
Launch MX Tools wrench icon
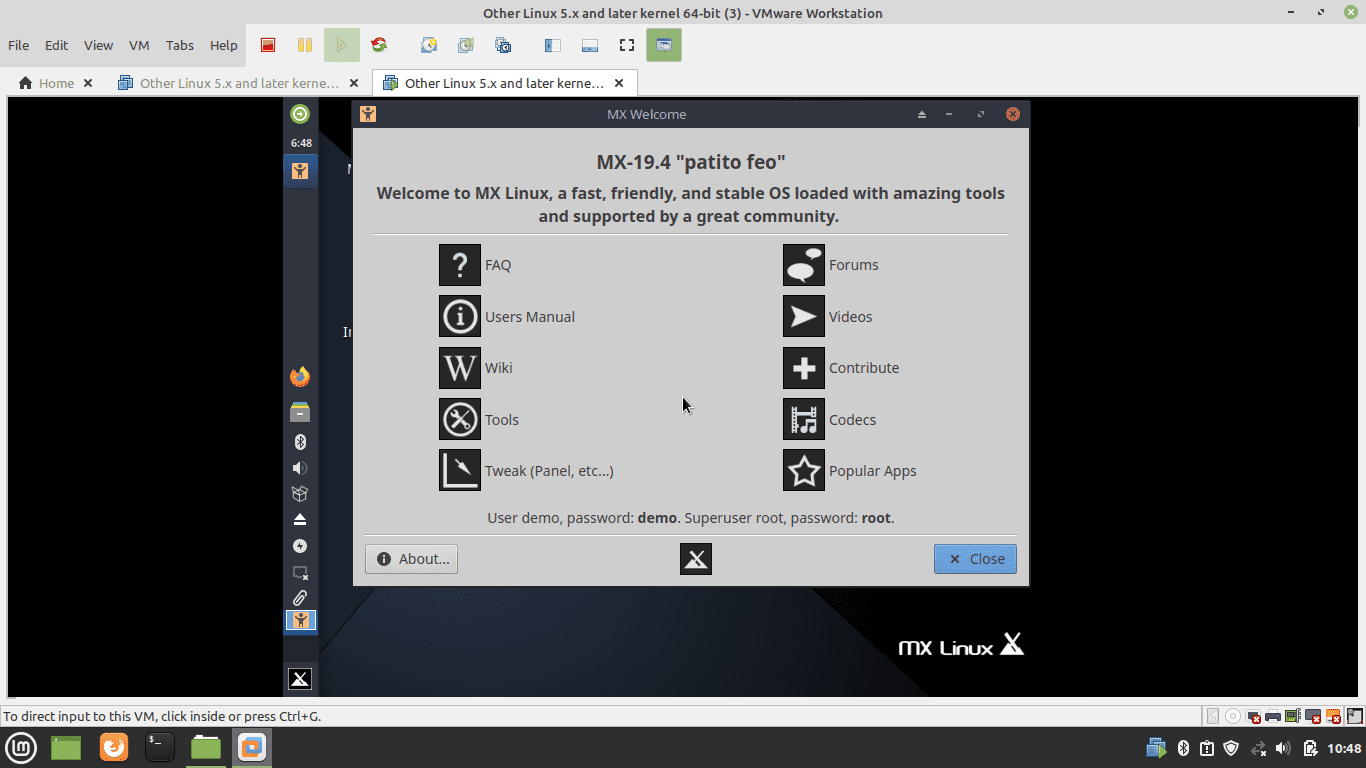pyautogui.click(x=460, y=419)
